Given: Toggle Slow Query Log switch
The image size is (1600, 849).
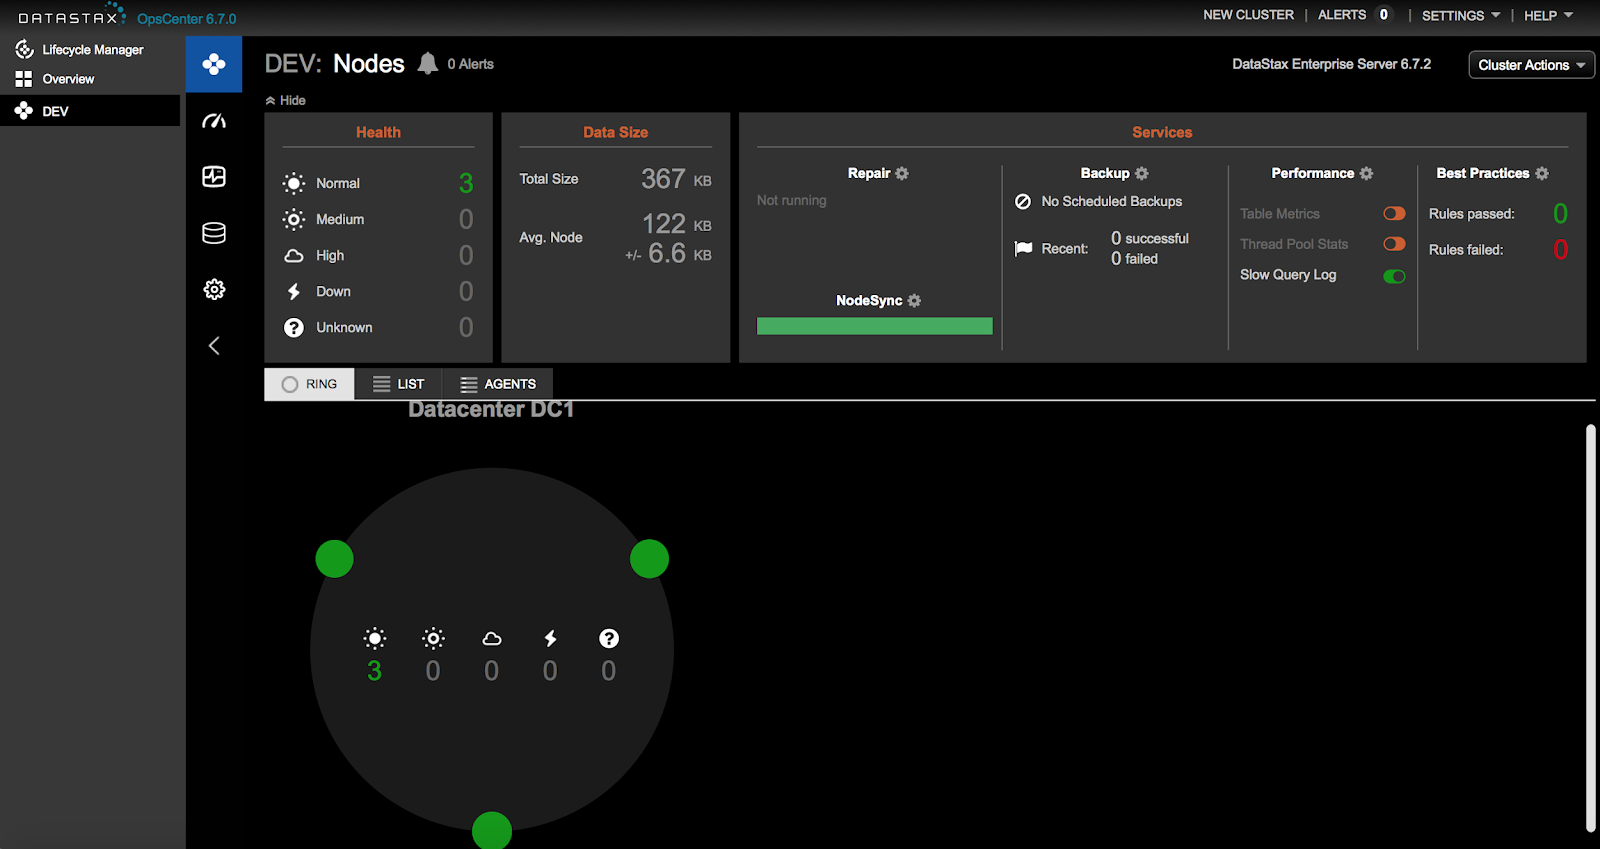Looking at the screenshot, I should 1394,276.
